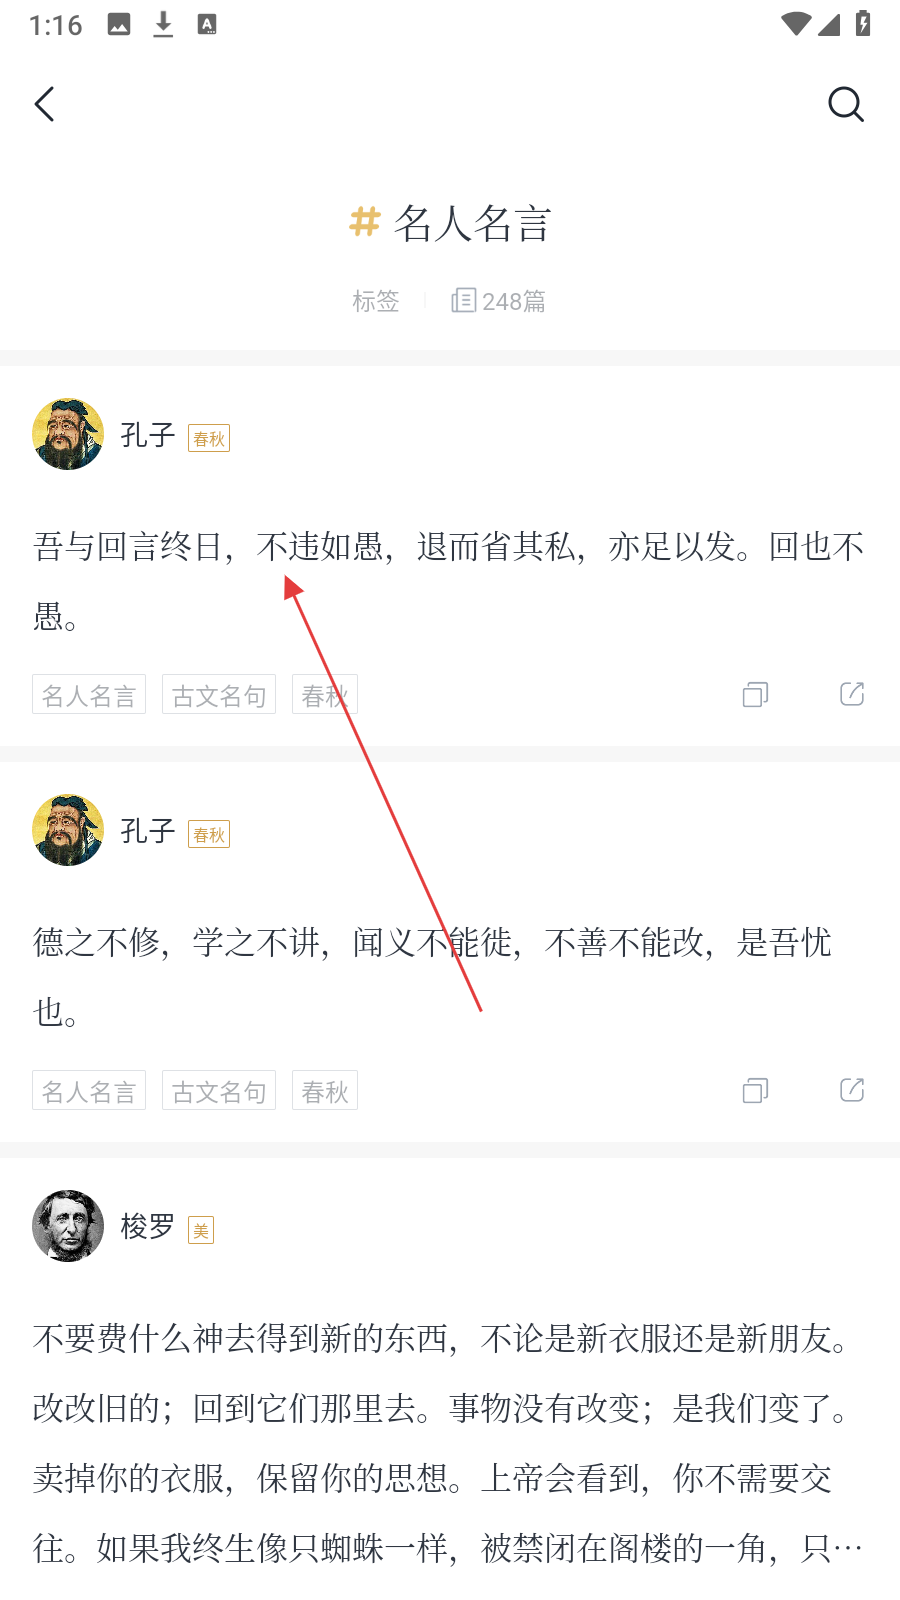Screen dimensions: 900x1600
Task: Open second 孔子 avatar portrait
Action: click(68, 831)
